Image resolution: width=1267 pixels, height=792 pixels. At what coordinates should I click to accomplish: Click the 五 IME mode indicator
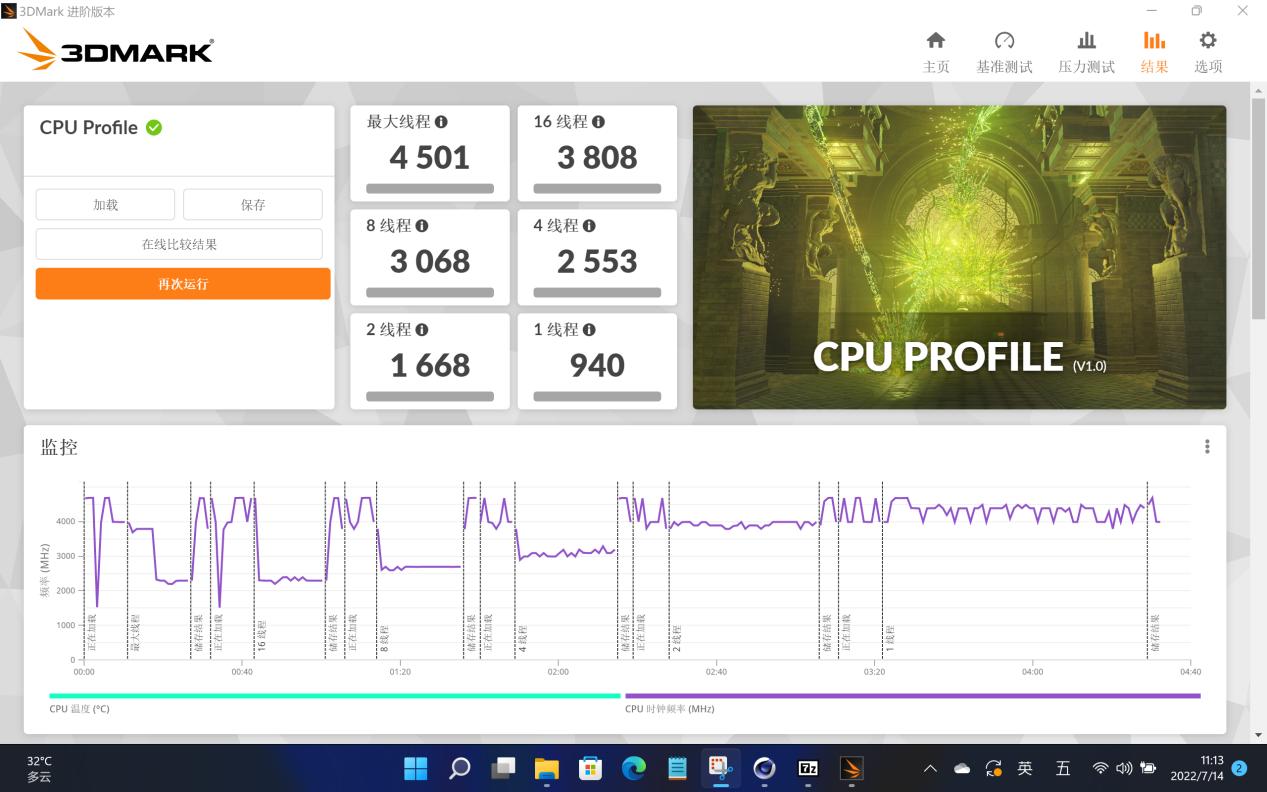coord(1063,768)
